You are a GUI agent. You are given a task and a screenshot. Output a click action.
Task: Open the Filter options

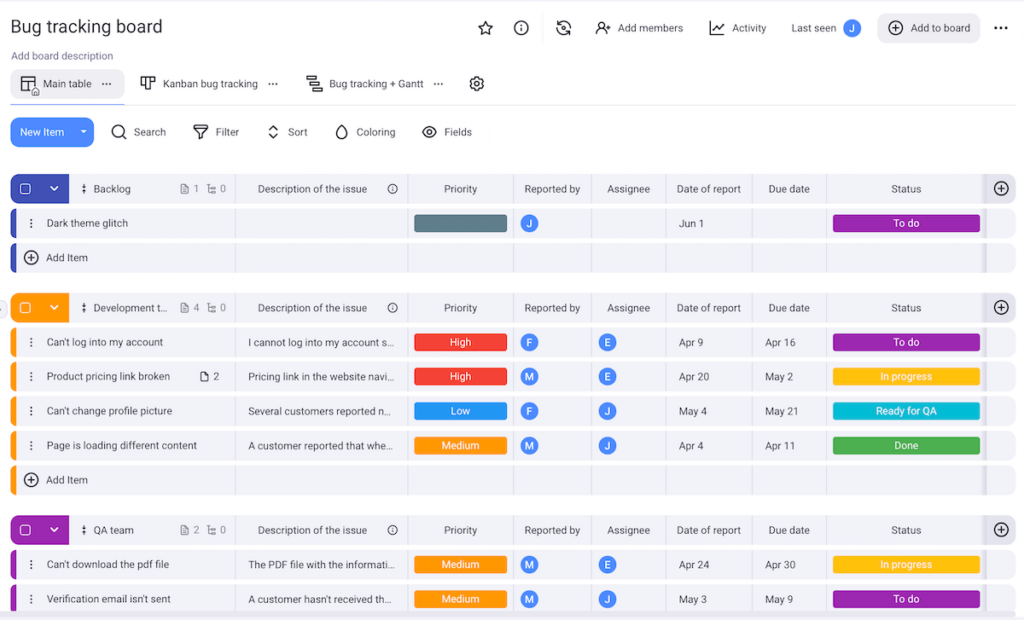(x=216, y=131)
